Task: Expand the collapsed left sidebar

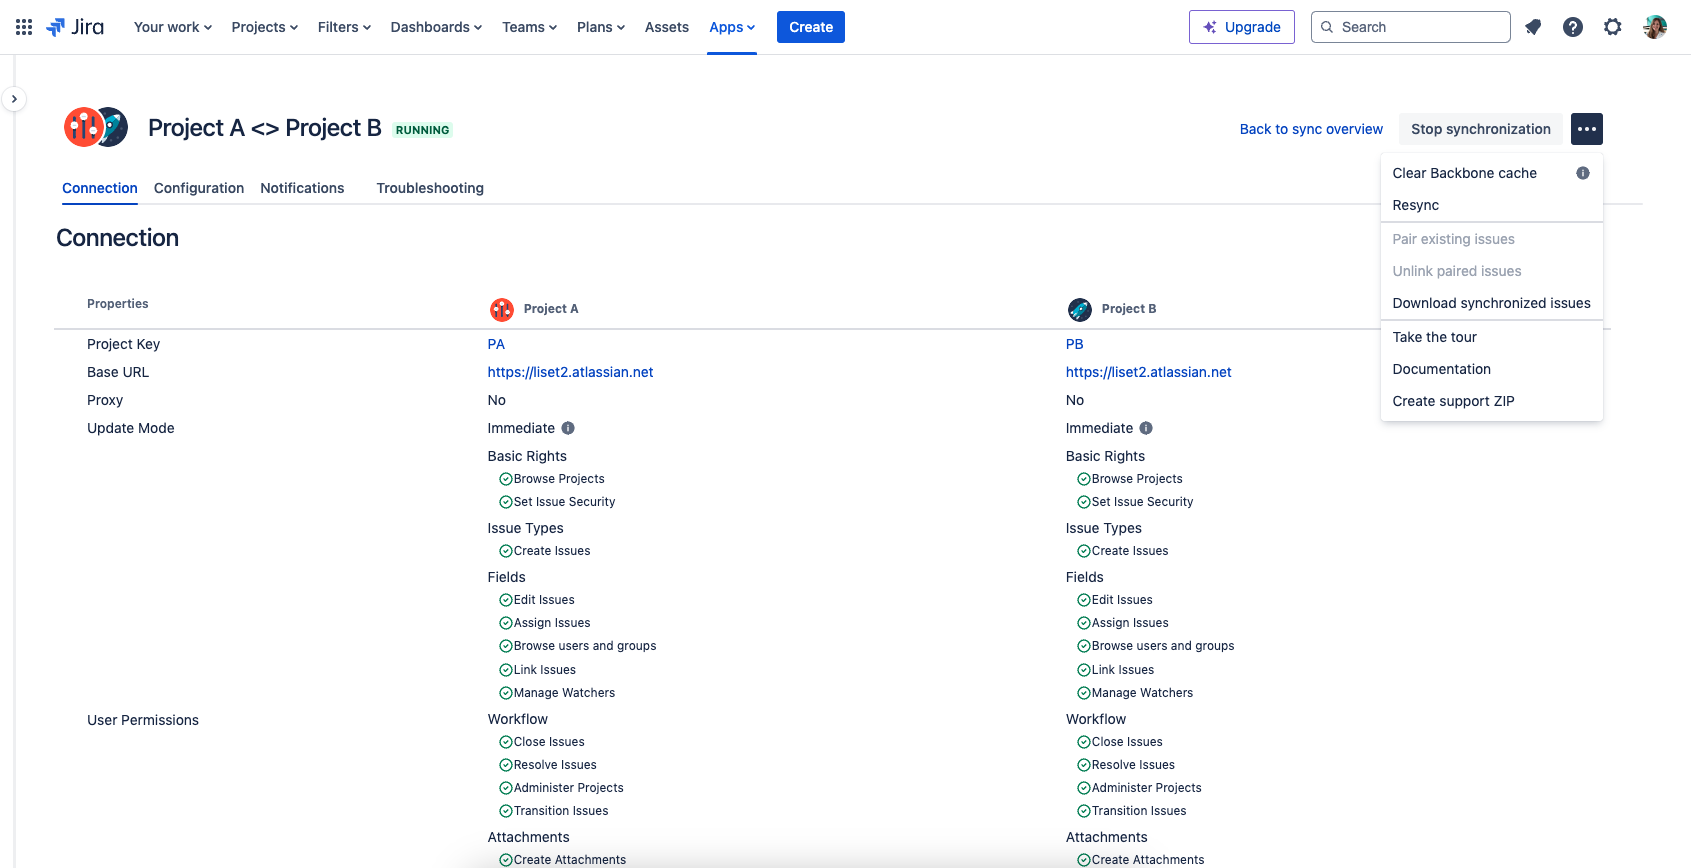Action: click(14, 99)
